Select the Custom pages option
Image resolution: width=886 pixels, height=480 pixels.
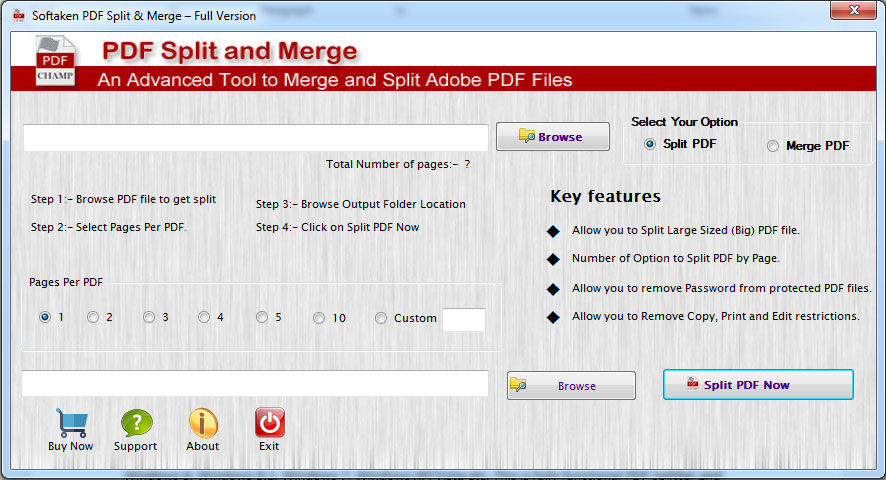pos(381,318)
